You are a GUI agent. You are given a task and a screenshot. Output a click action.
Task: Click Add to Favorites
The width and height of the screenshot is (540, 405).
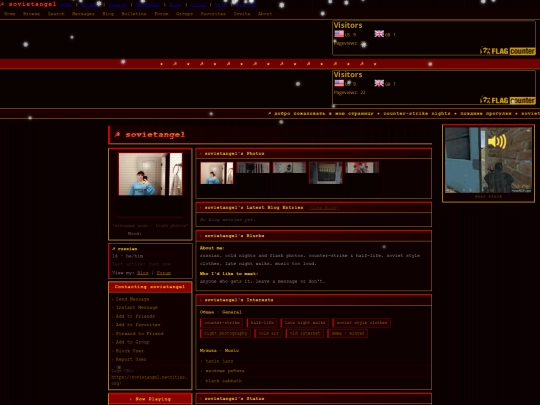coord(138,325)
